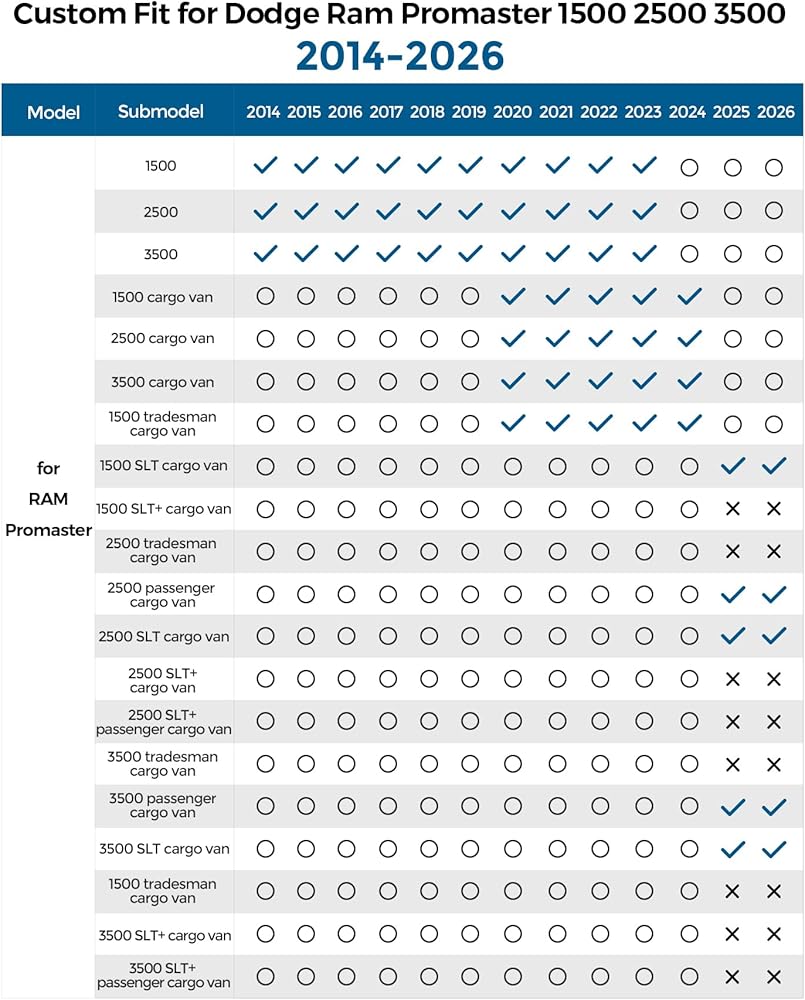Click the 2026 year column header

pos(776,112)
